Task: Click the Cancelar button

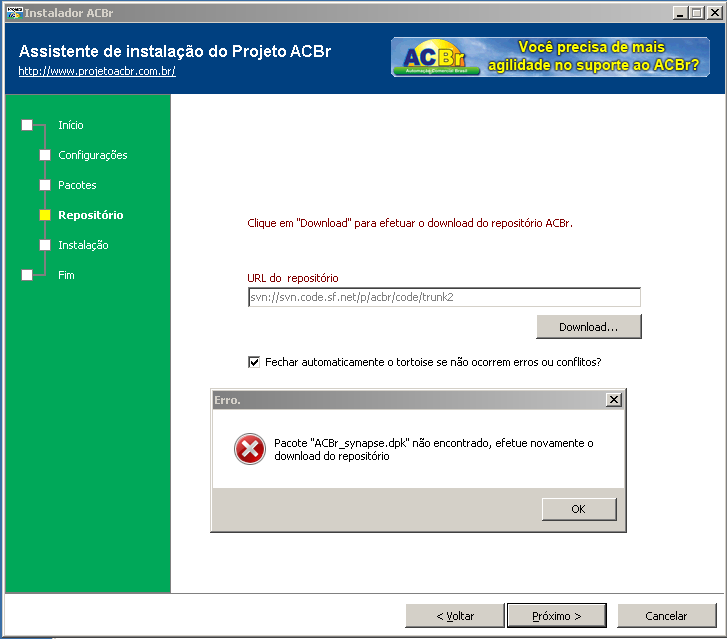Action: coord(666,616)
